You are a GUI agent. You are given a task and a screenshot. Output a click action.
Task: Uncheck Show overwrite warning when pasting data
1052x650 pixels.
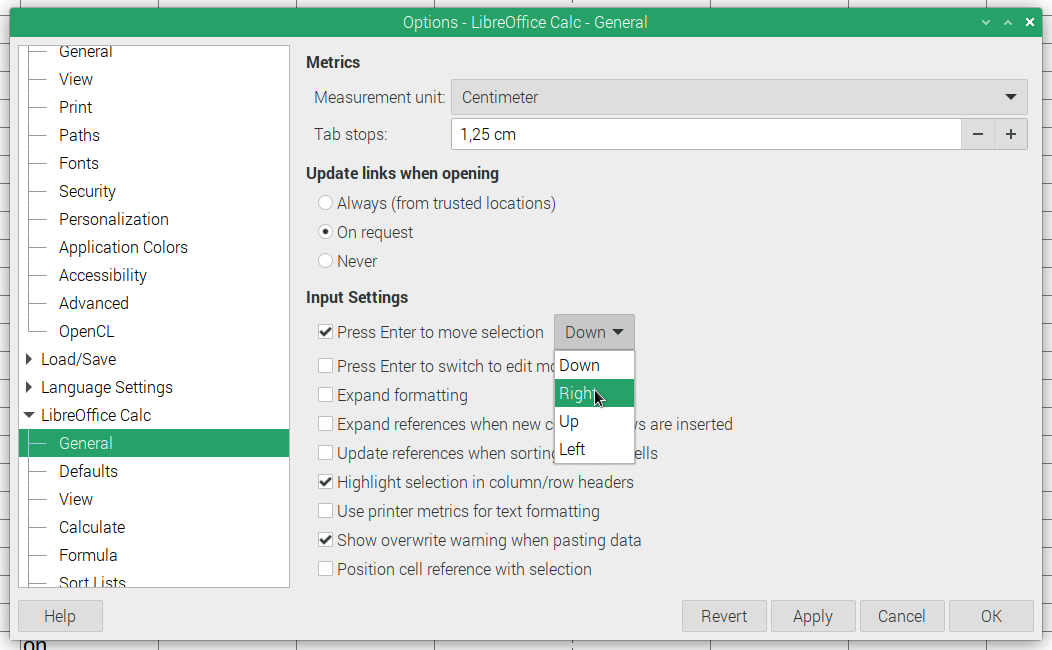pos(325,540)
